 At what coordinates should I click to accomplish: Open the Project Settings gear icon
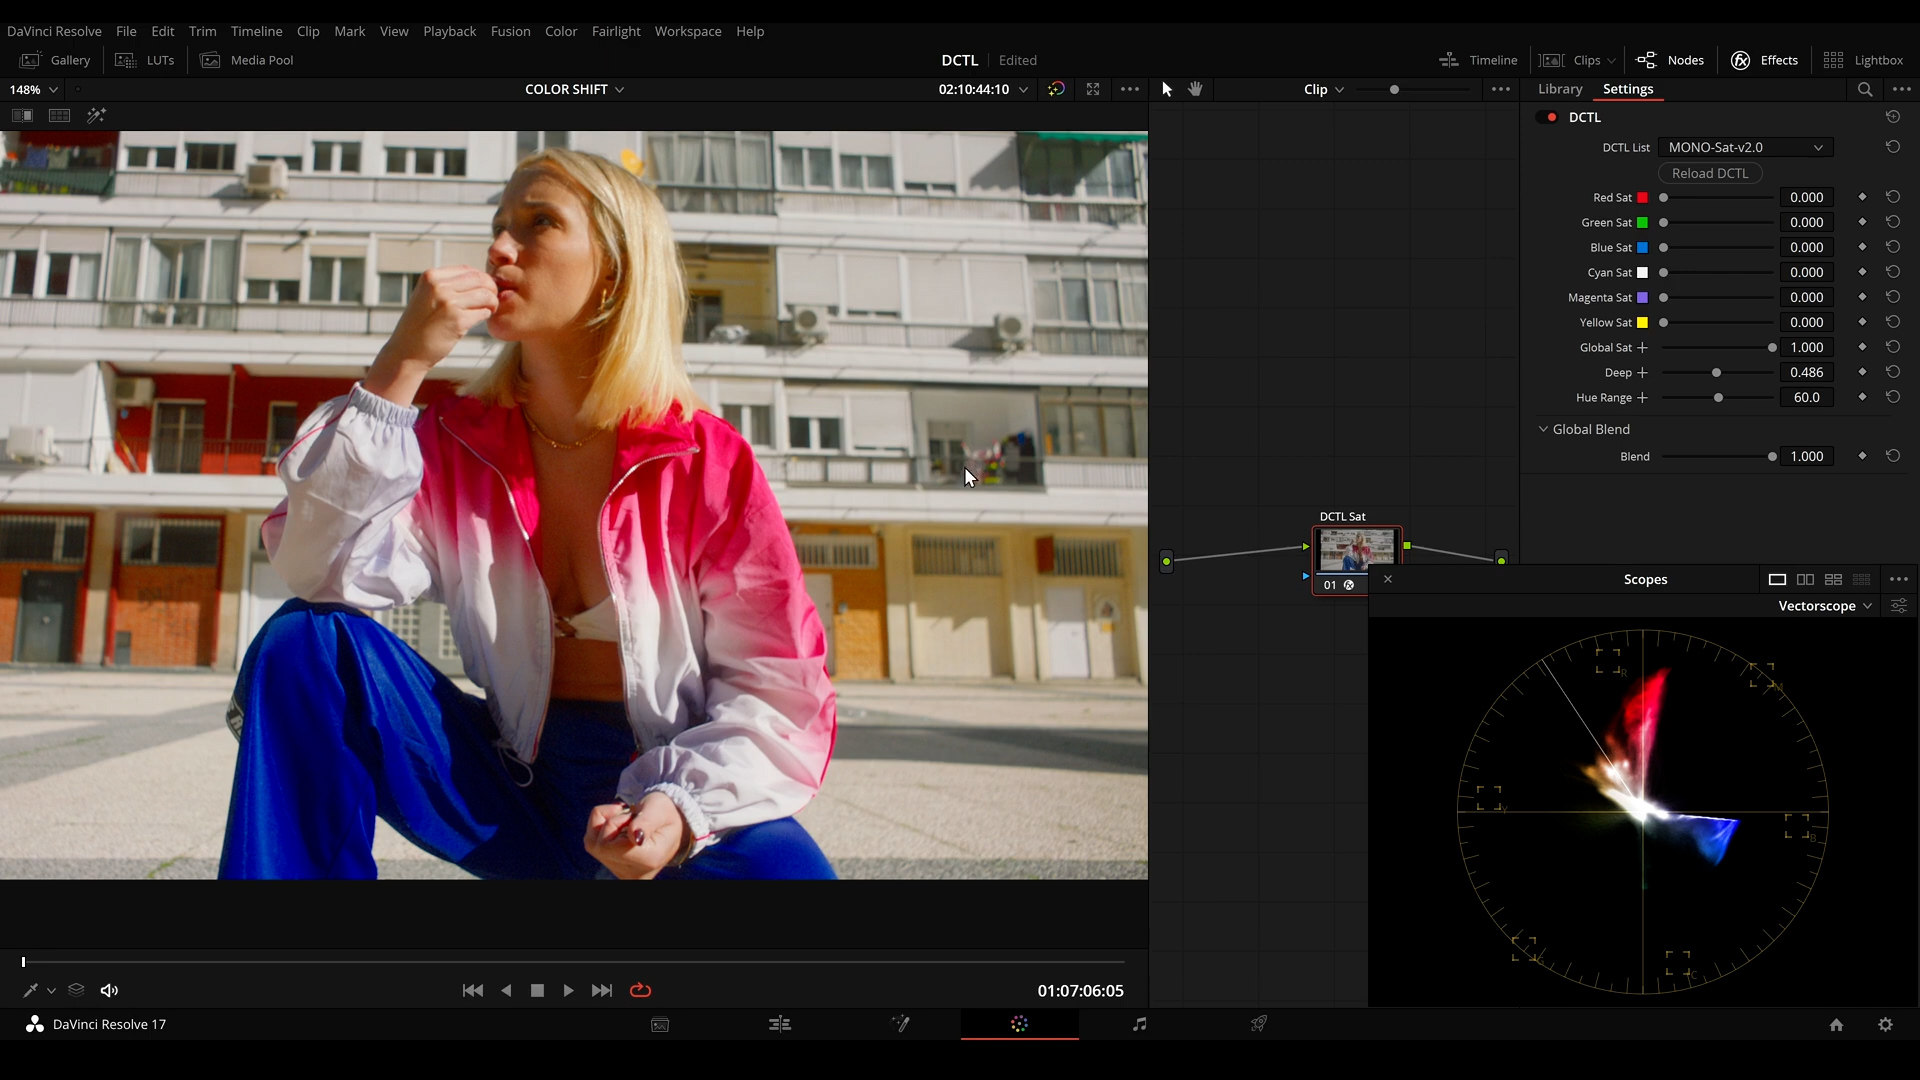pyautogui.click(x=1885, y=1024)
